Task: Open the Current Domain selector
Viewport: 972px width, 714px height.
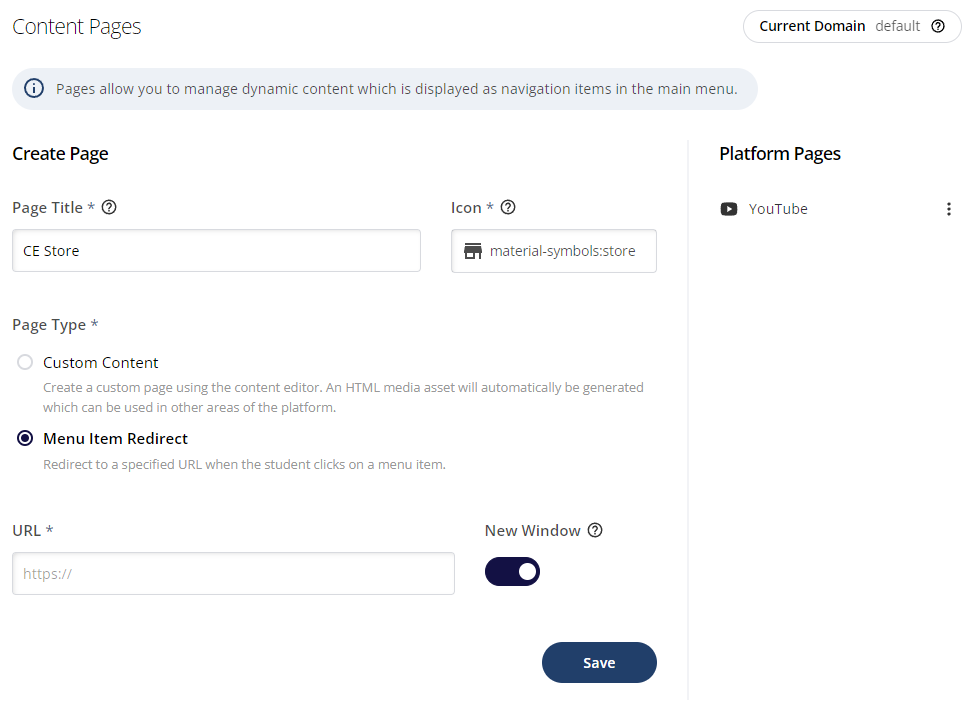Action: click(852, 26)
